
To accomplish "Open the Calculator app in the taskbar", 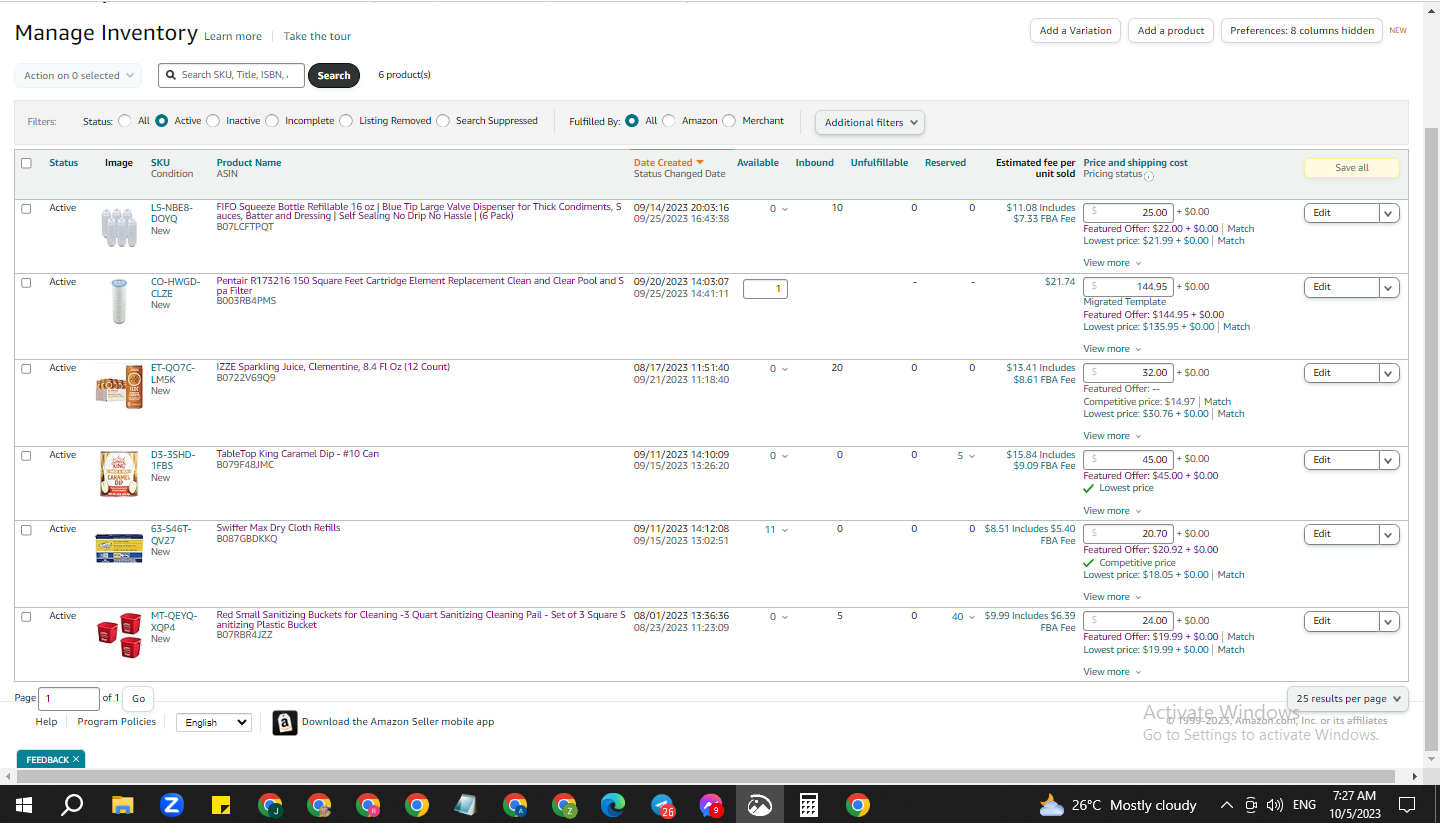I will tap(809, 805).
